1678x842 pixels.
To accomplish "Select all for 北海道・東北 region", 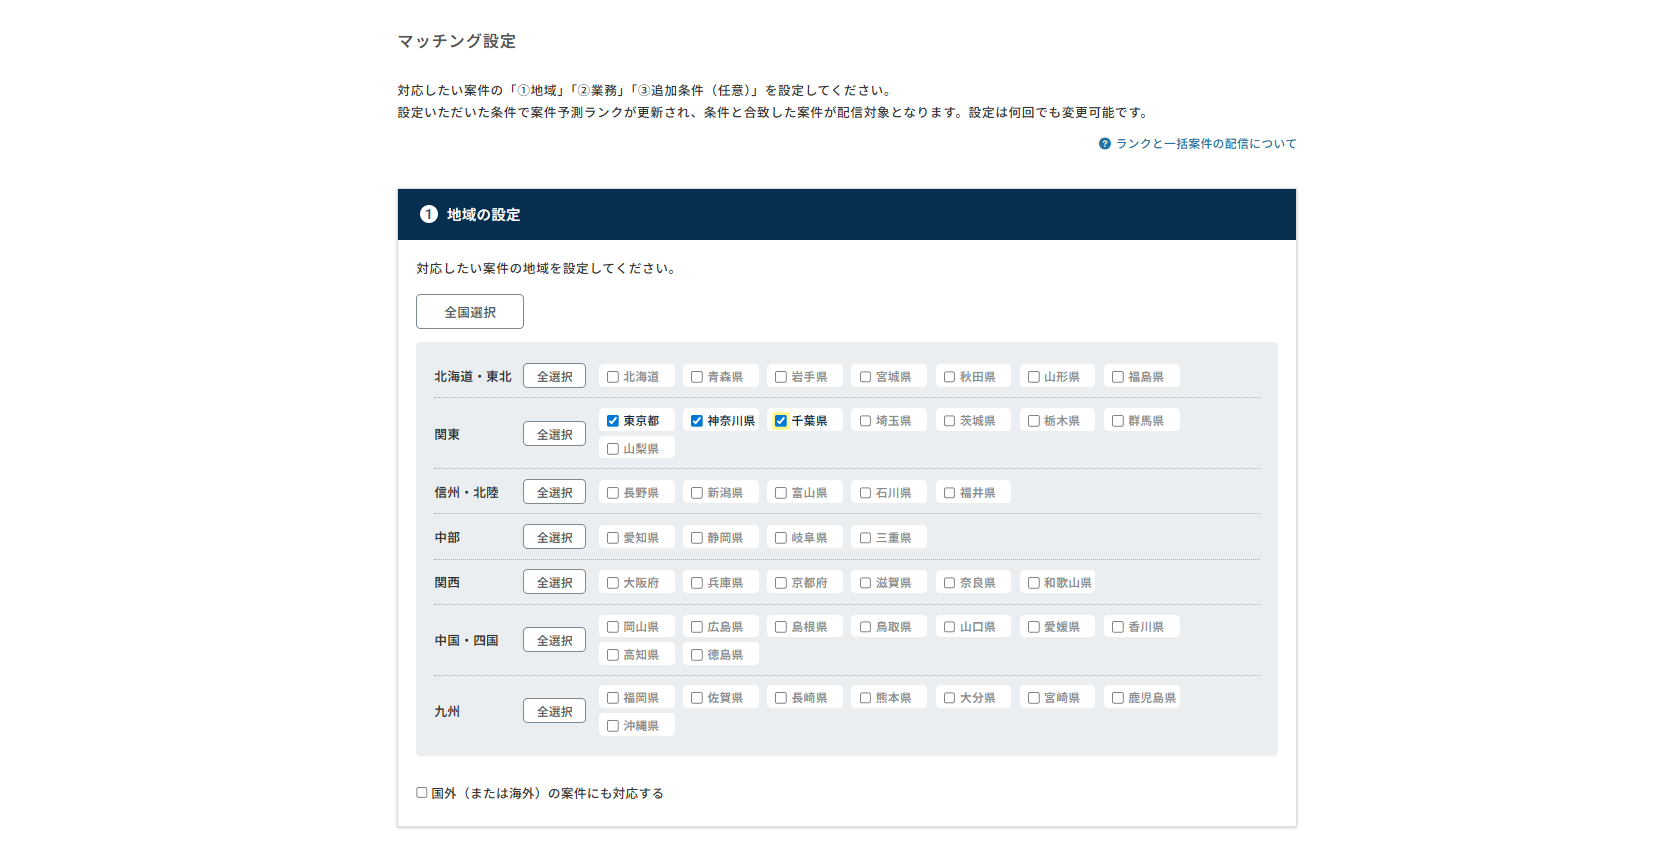I will [554, 376].
